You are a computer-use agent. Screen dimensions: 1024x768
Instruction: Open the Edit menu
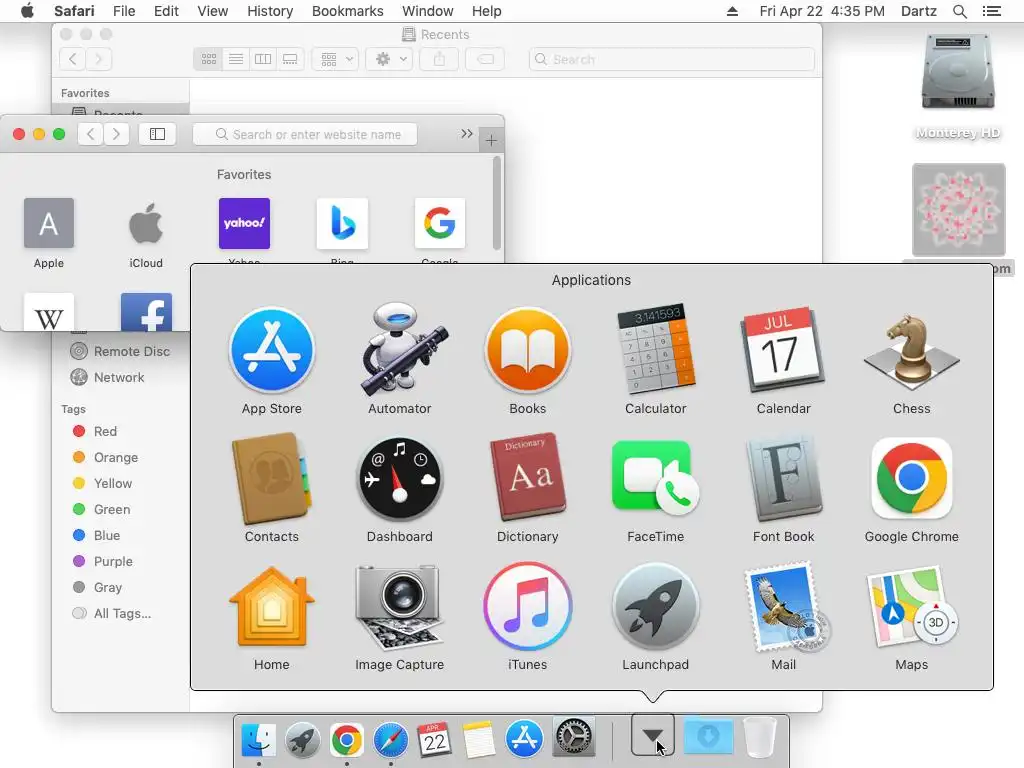(x=167, y=11)
